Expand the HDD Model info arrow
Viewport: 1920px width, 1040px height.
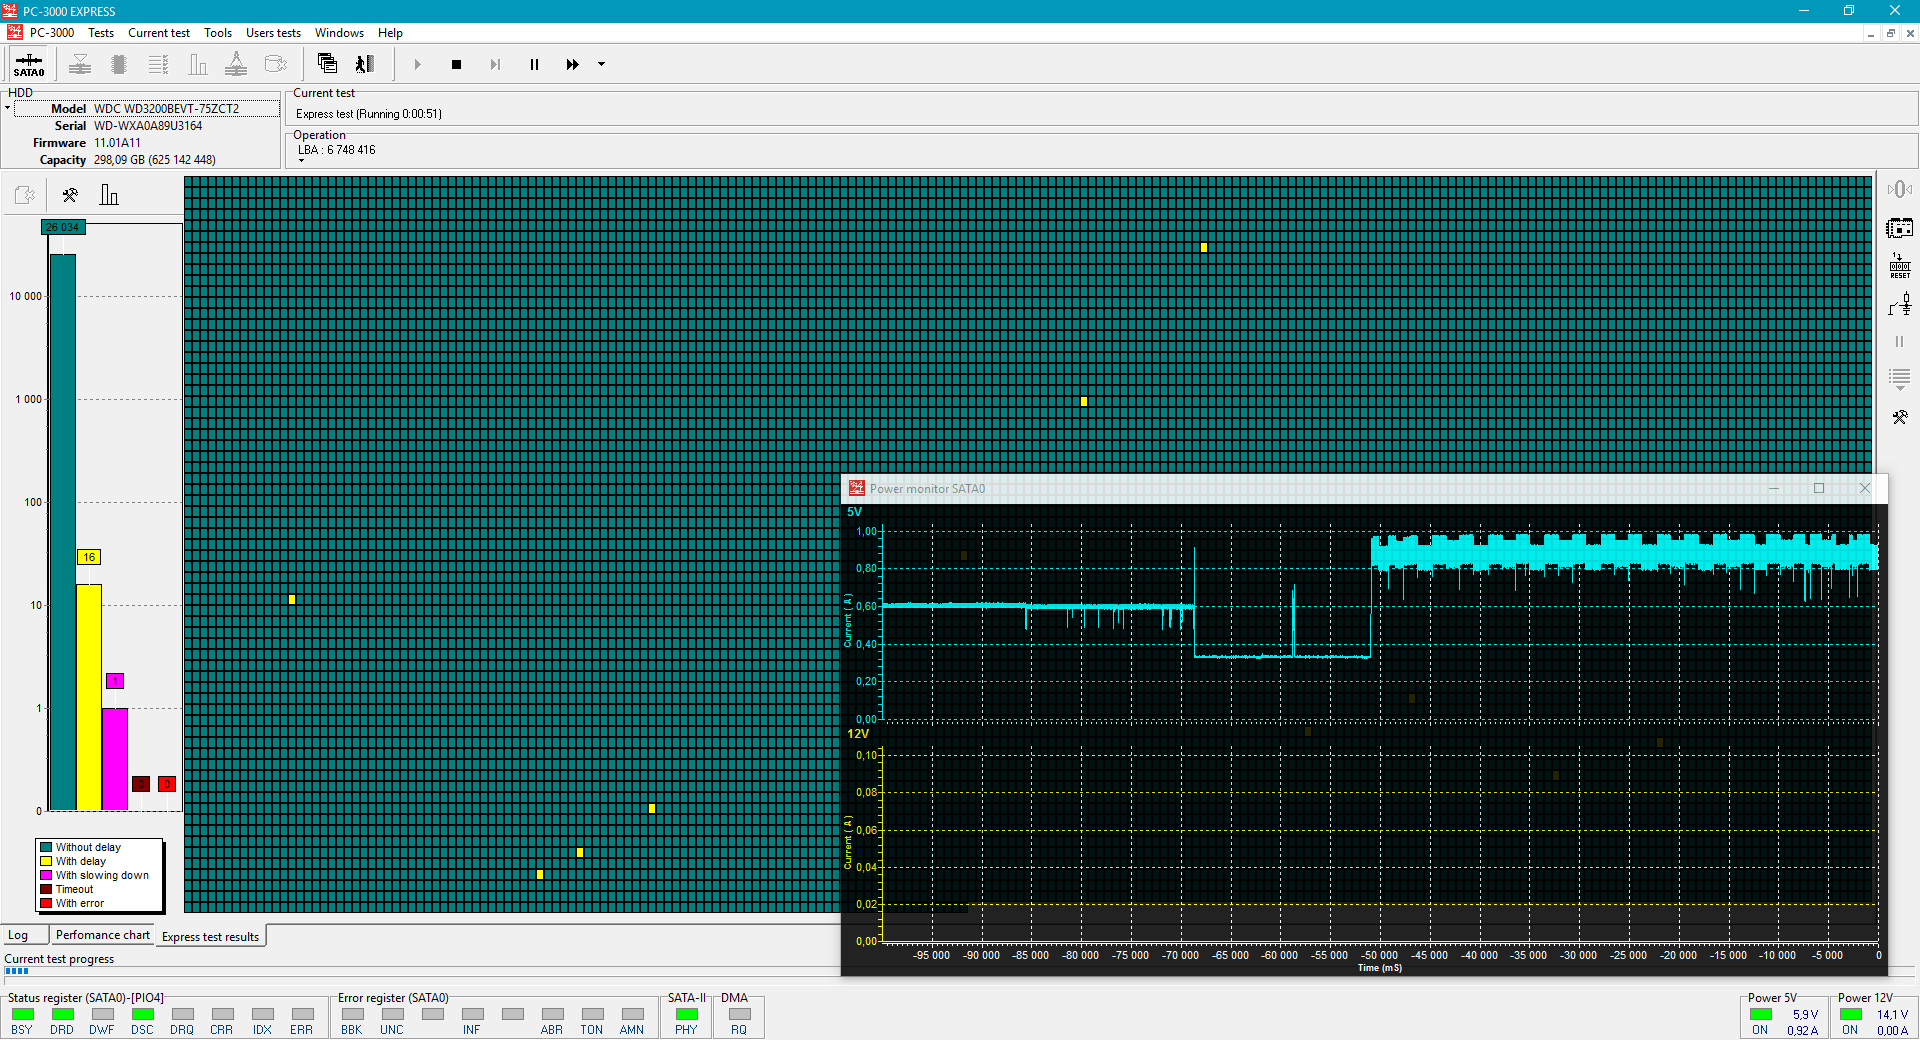(8, 108)
